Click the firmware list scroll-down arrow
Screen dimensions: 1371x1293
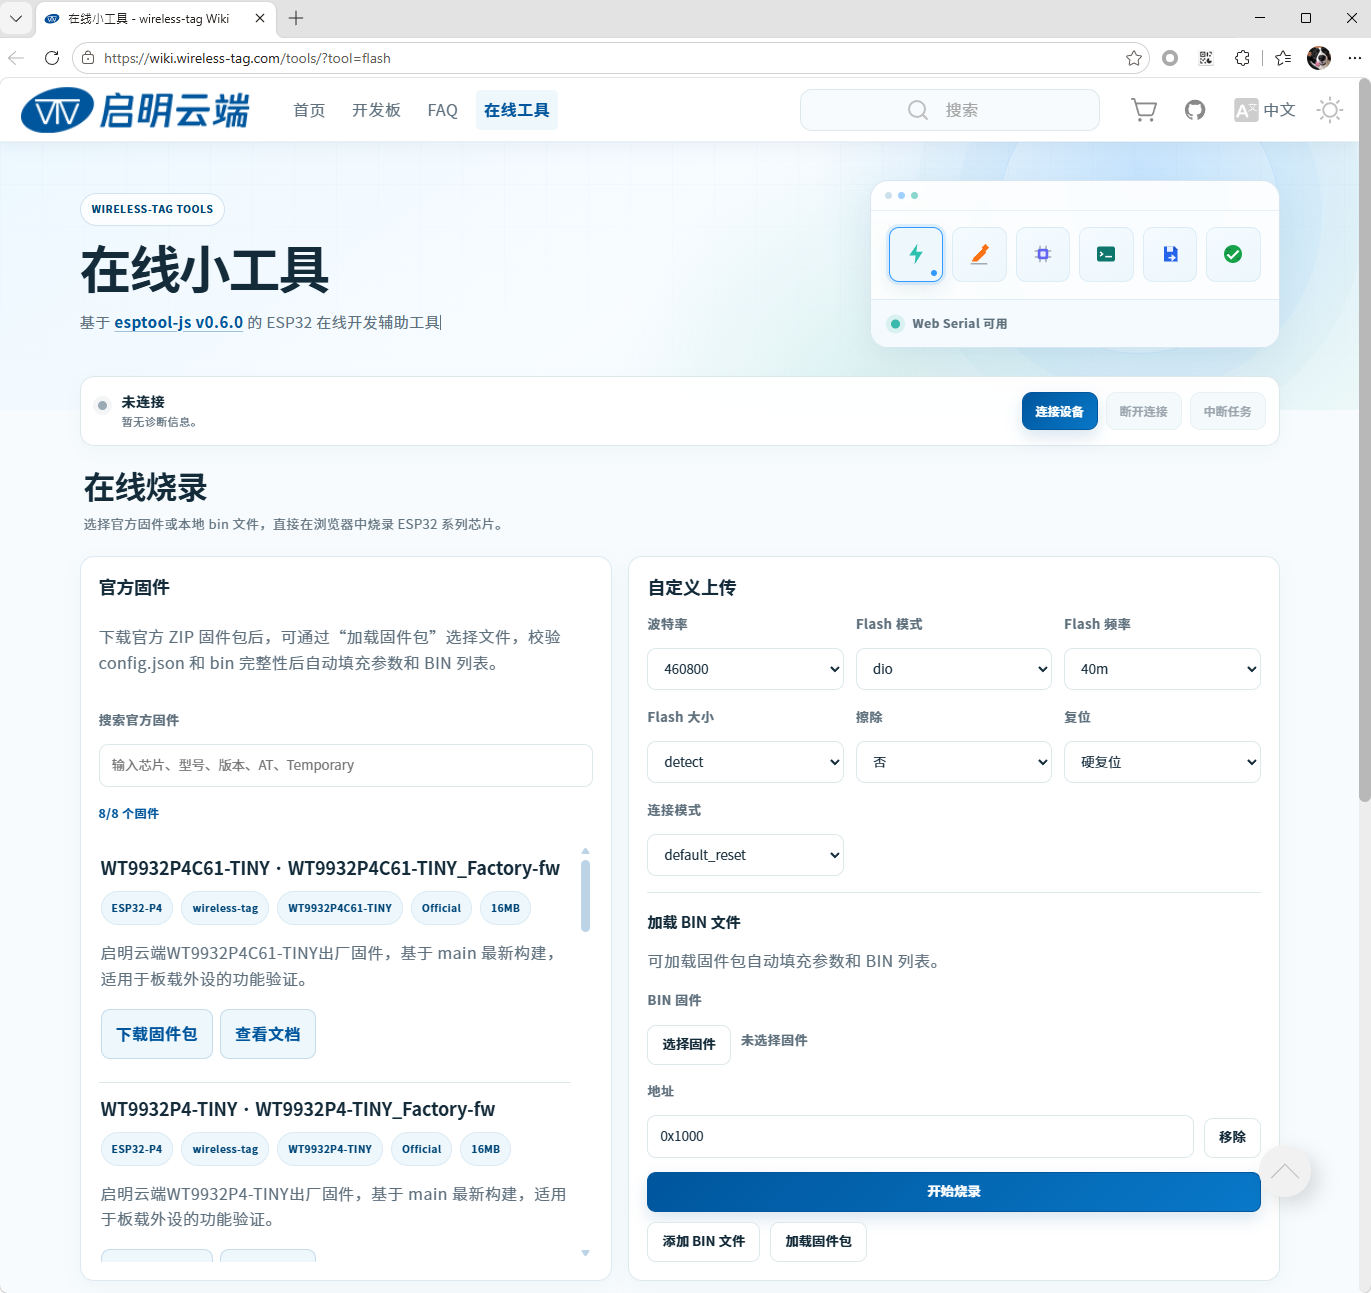coord(585,1253)
